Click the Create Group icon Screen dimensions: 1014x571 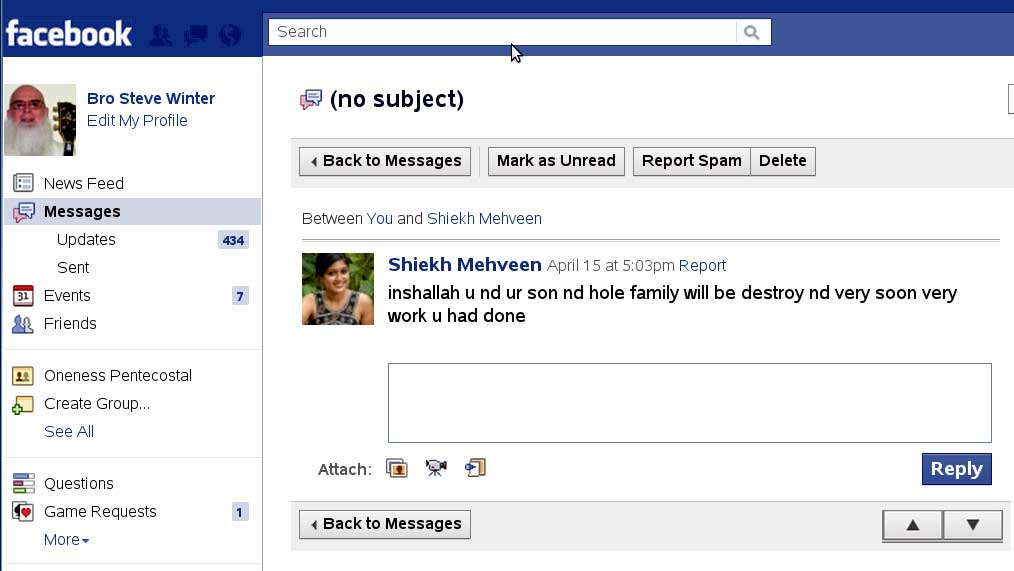23,405
